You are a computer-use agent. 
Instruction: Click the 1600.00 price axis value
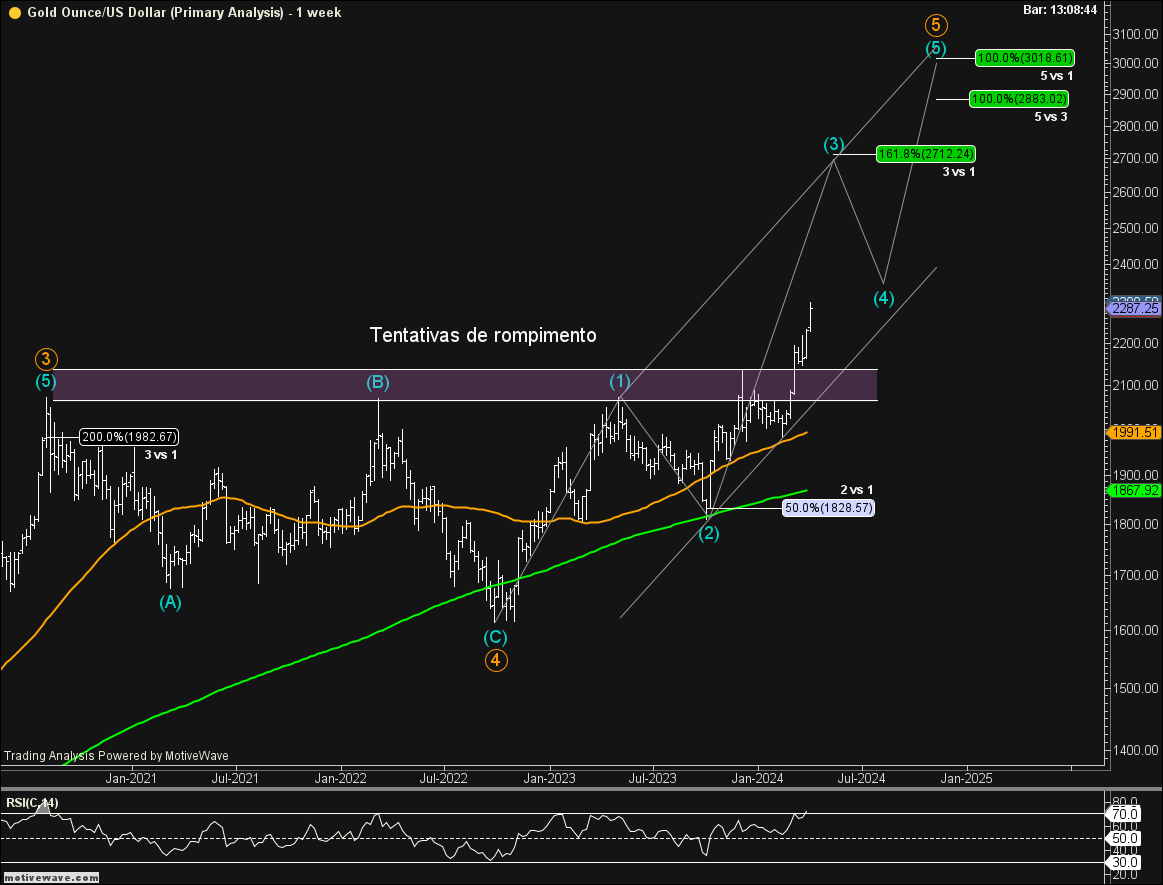click(1136, 630)
